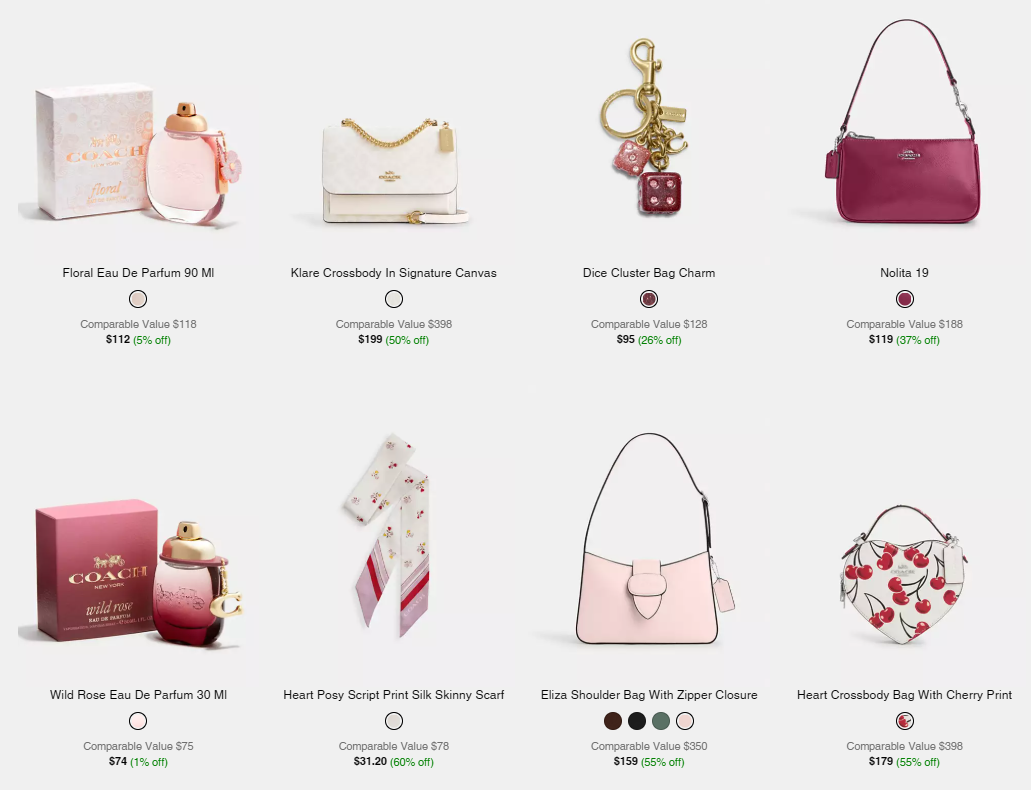Select the black Eliza bag color swatch
This screenshot has height=790, width=1031.
pyautogui.click(x=636, y=721)
